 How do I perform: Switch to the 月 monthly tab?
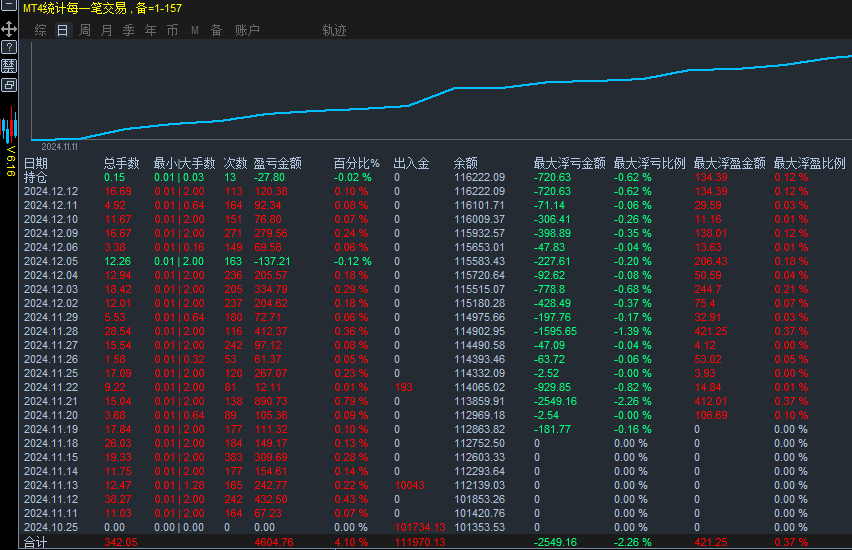point(106,30)
